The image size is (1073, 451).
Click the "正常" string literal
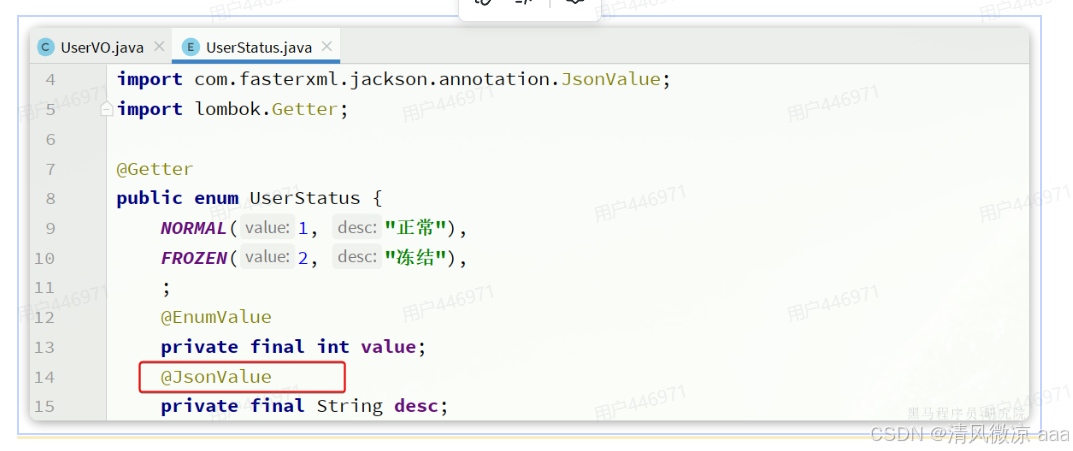tap(415, 228)
